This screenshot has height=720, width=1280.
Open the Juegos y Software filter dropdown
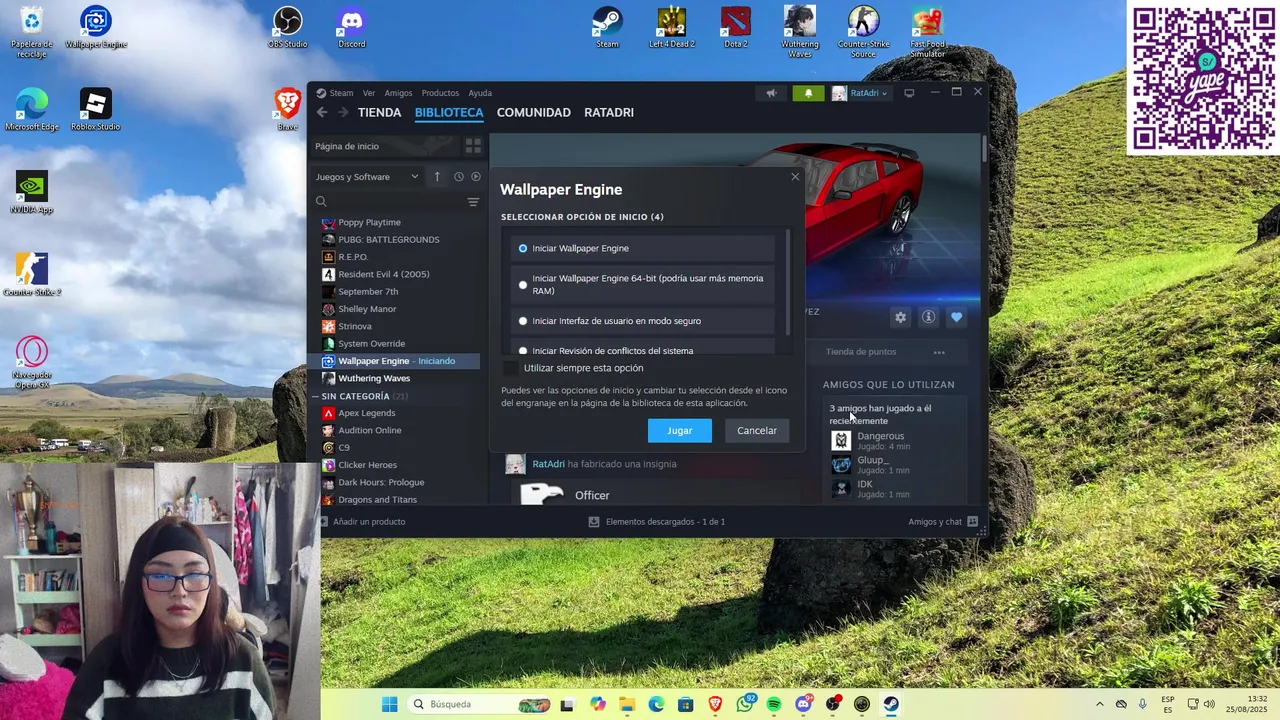point(367,177)
